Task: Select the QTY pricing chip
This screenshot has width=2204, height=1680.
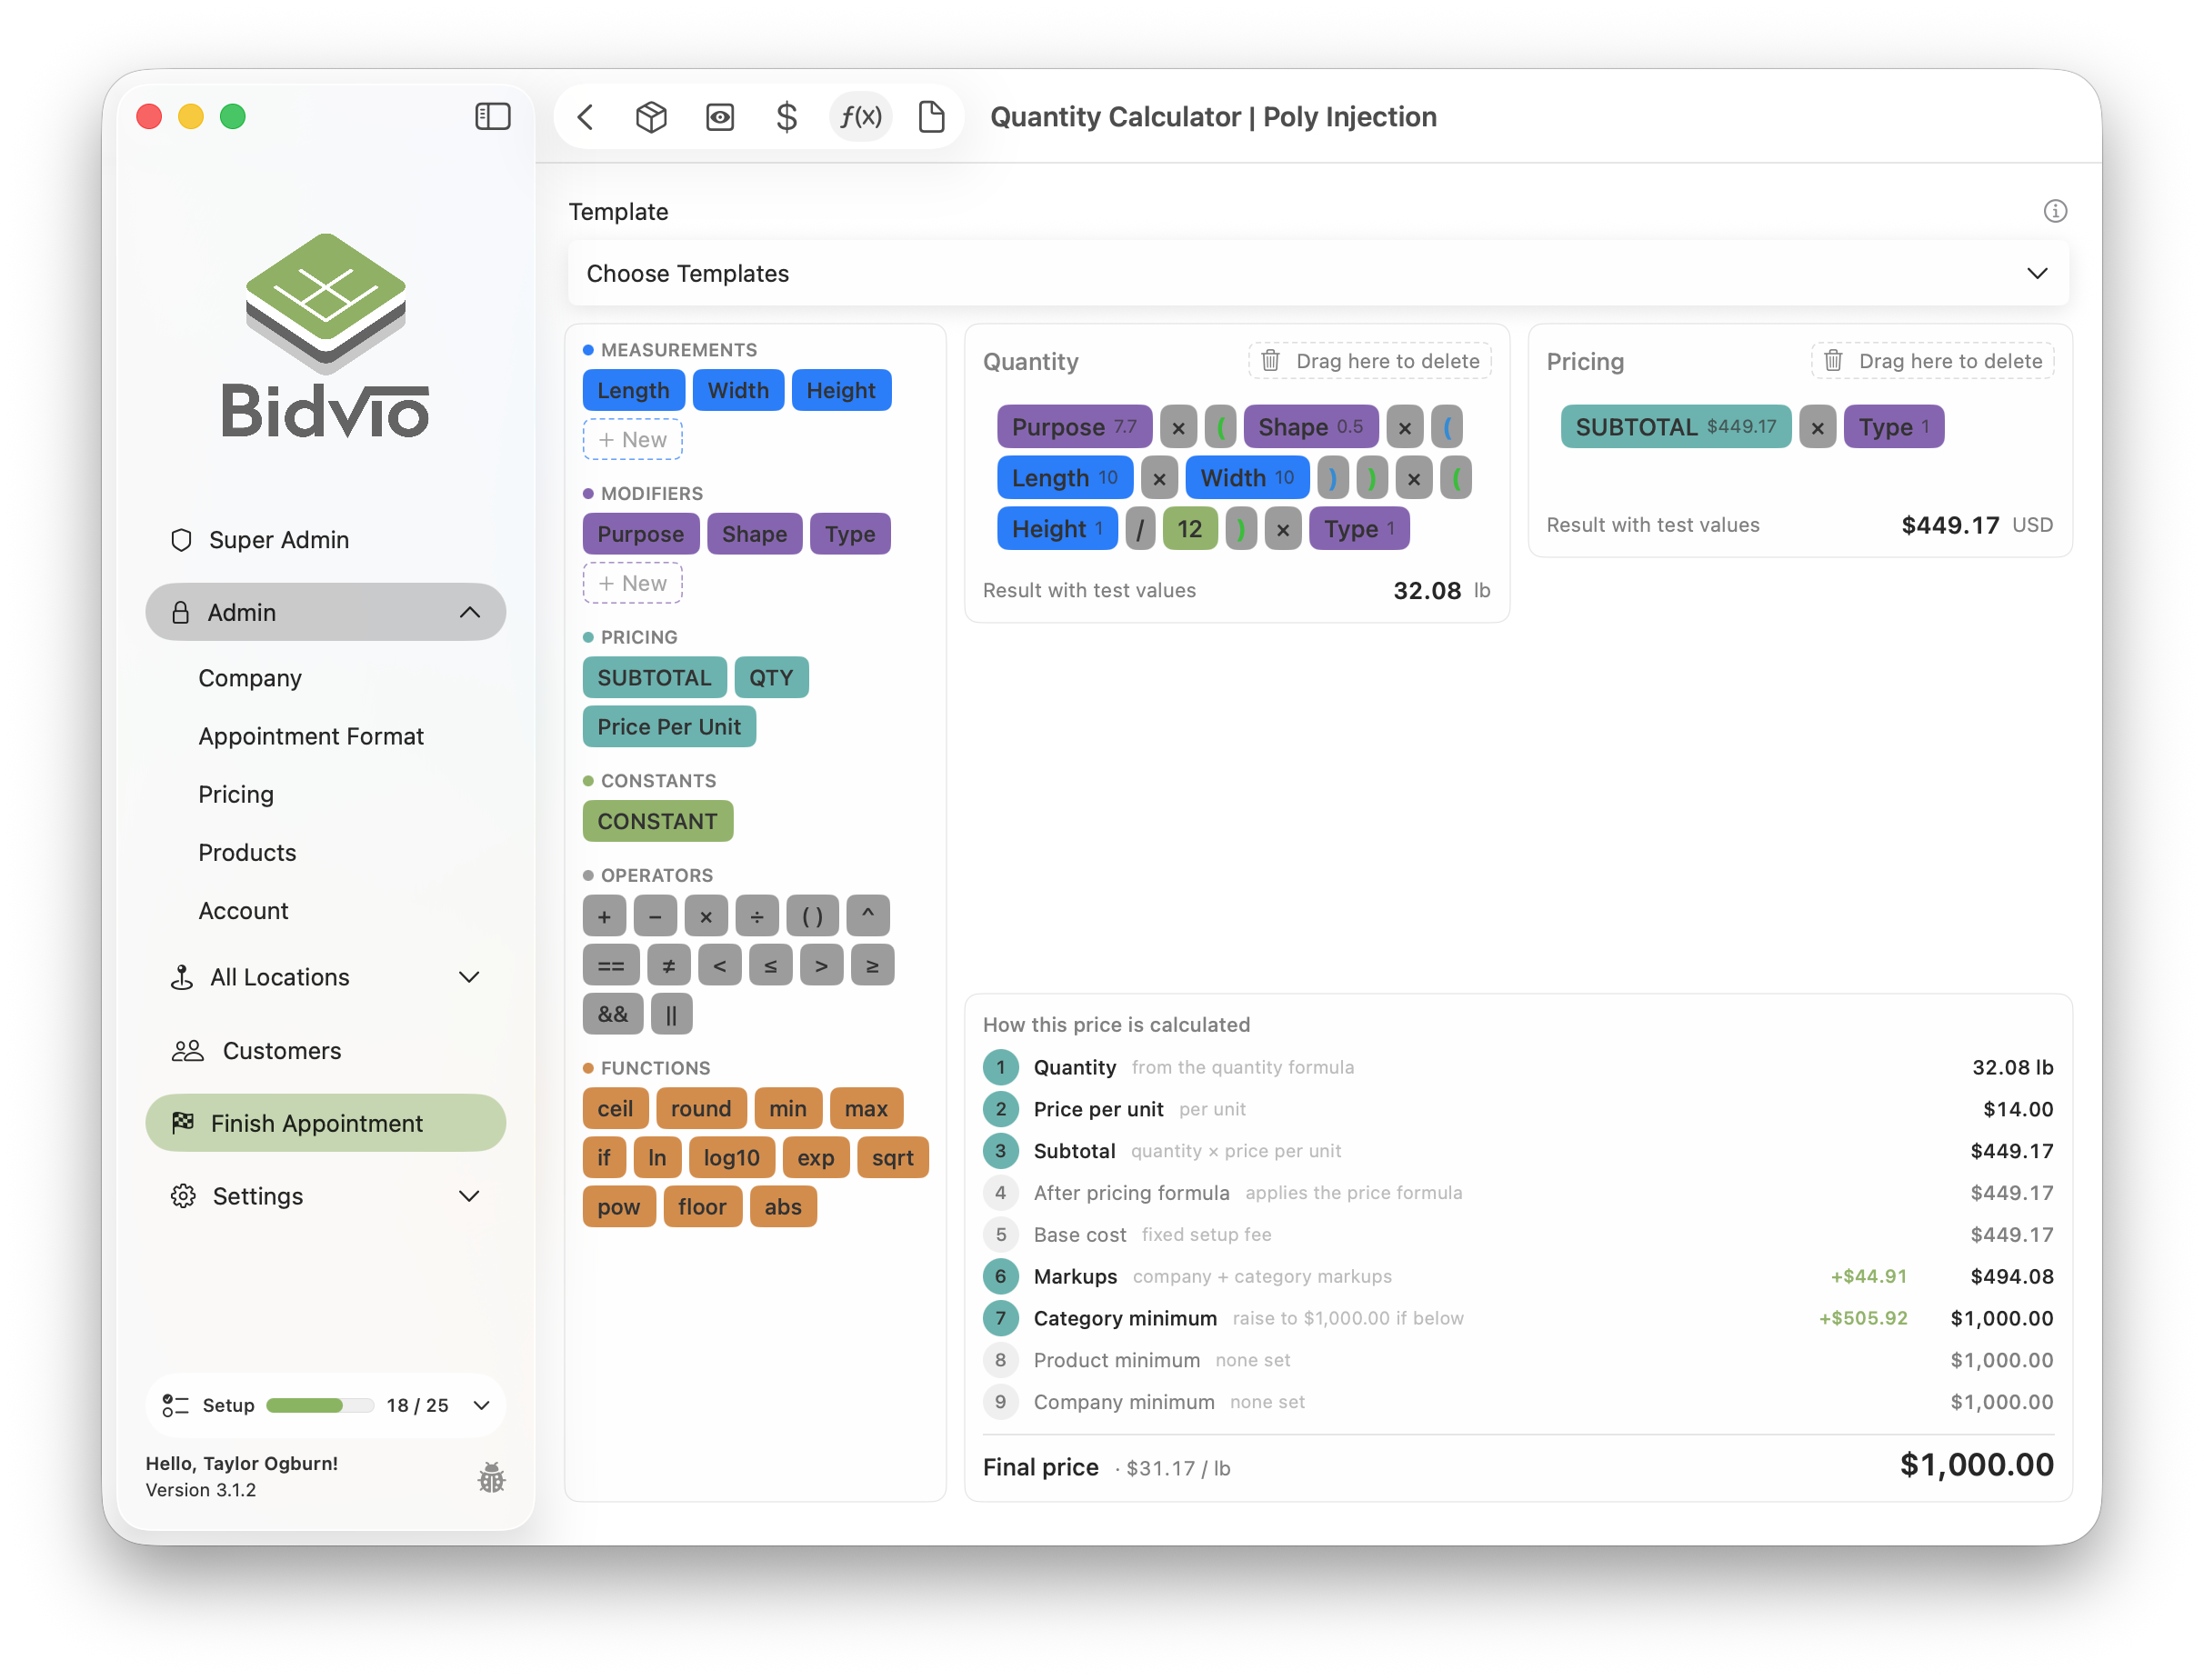Action: (x=771, y=677)
